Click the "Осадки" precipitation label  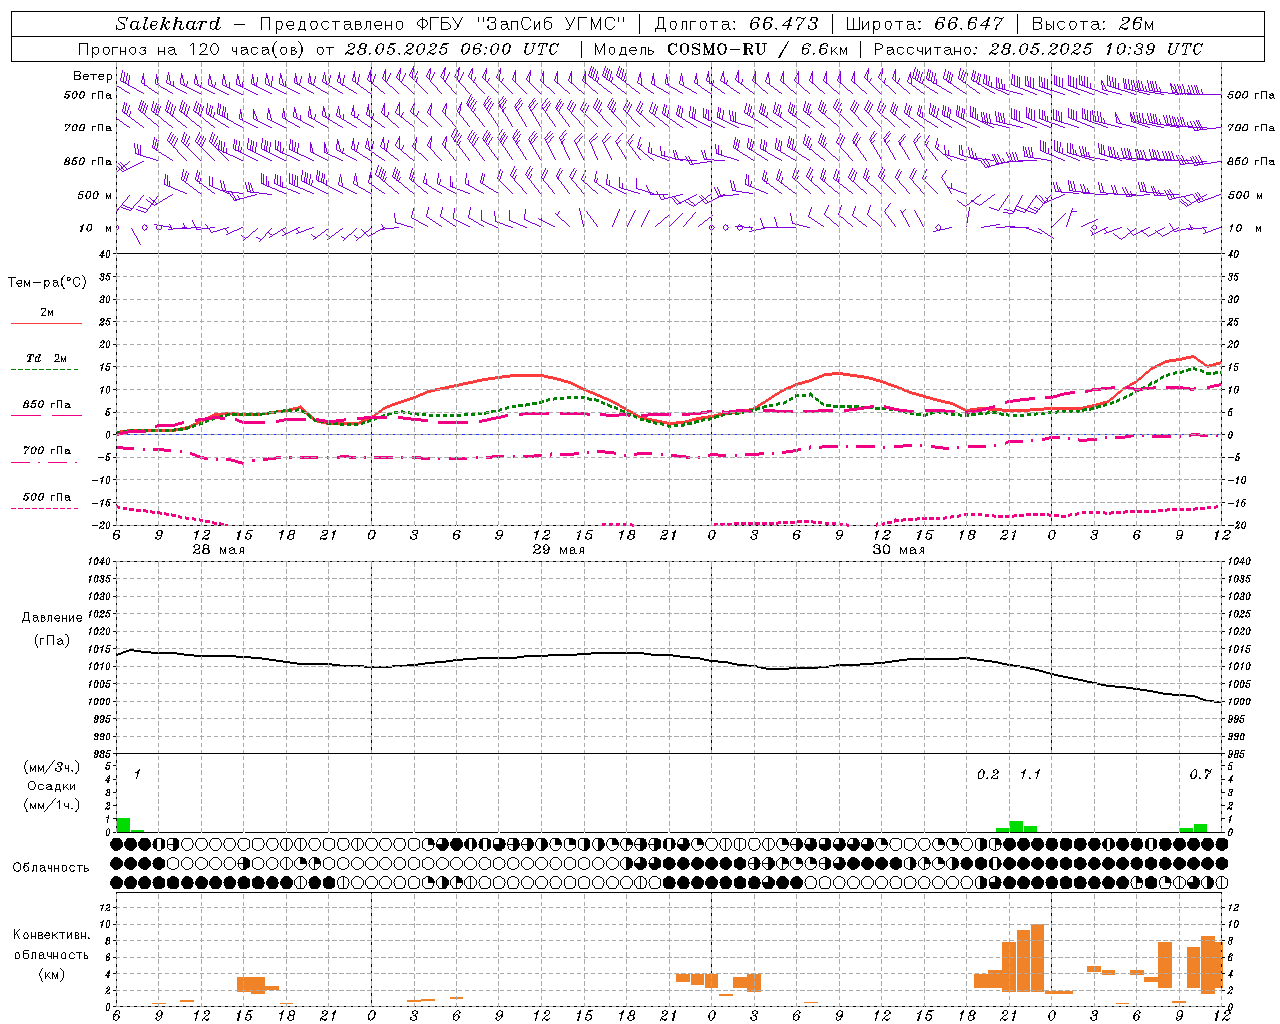coord(52,786)
